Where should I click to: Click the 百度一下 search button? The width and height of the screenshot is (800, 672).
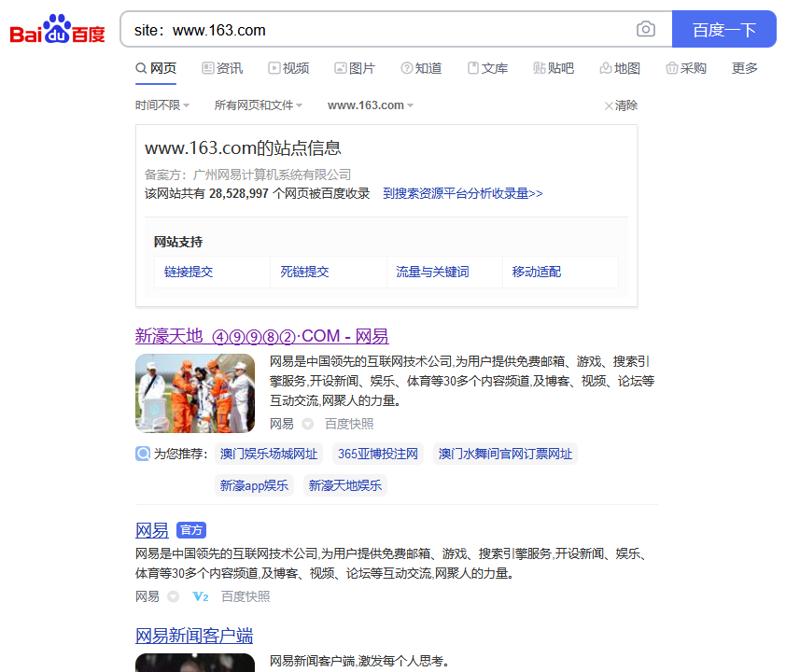click(724, 29)
